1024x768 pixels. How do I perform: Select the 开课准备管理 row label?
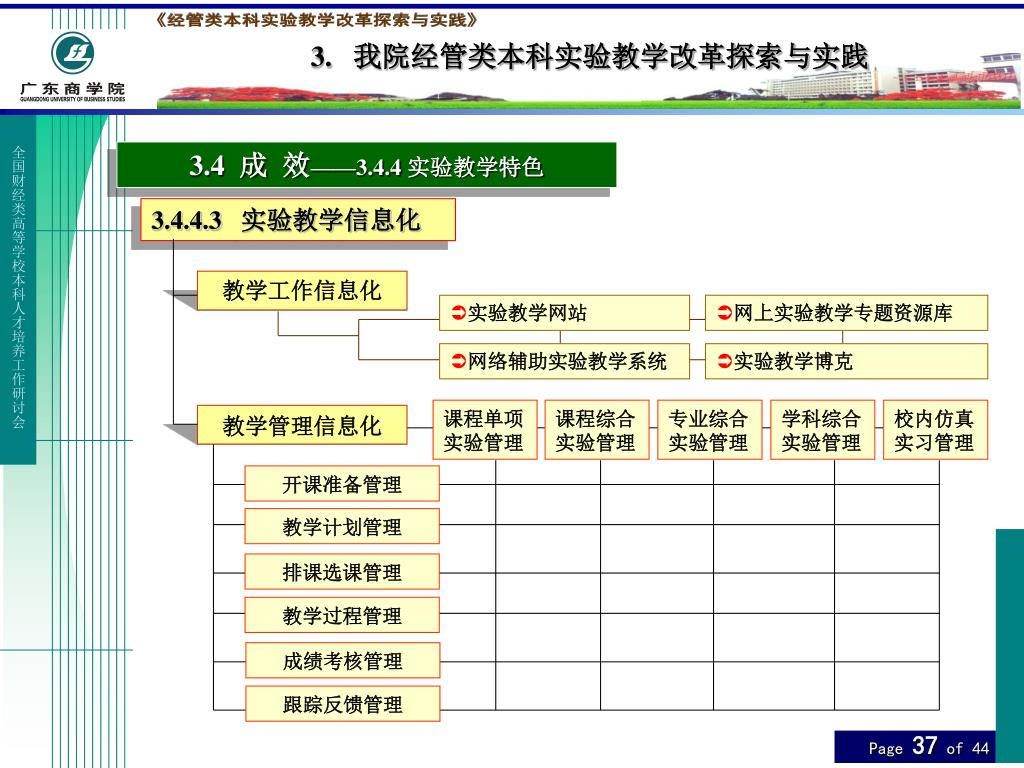point(342,484)
